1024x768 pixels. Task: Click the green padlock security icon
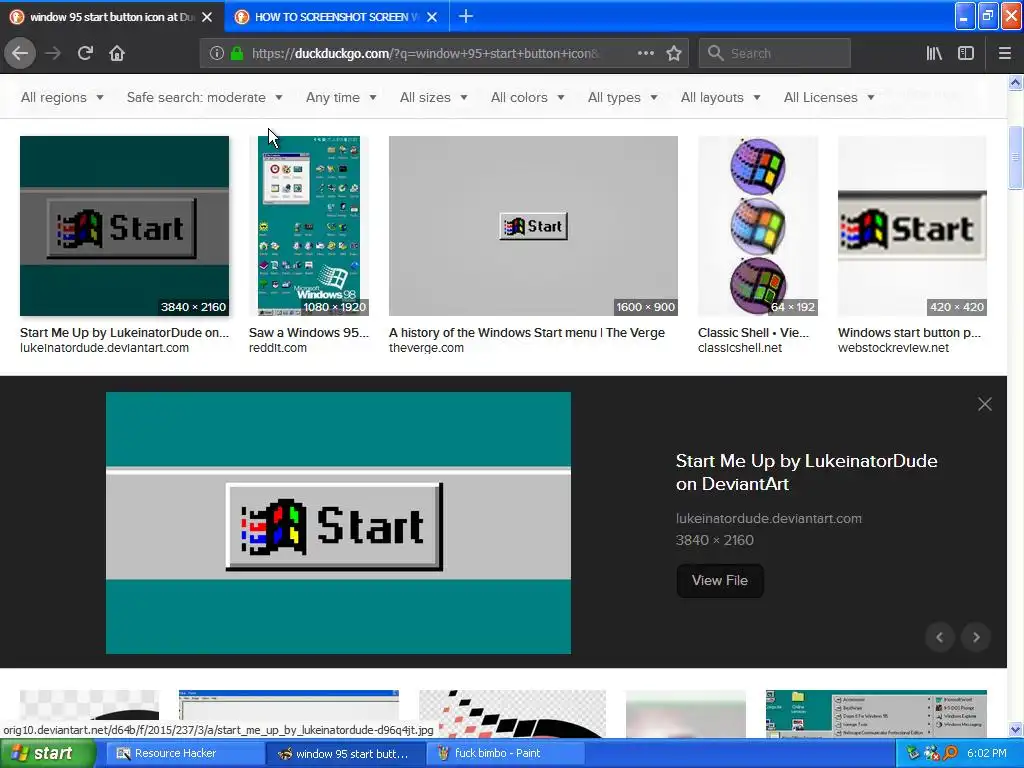pos(237,53)
